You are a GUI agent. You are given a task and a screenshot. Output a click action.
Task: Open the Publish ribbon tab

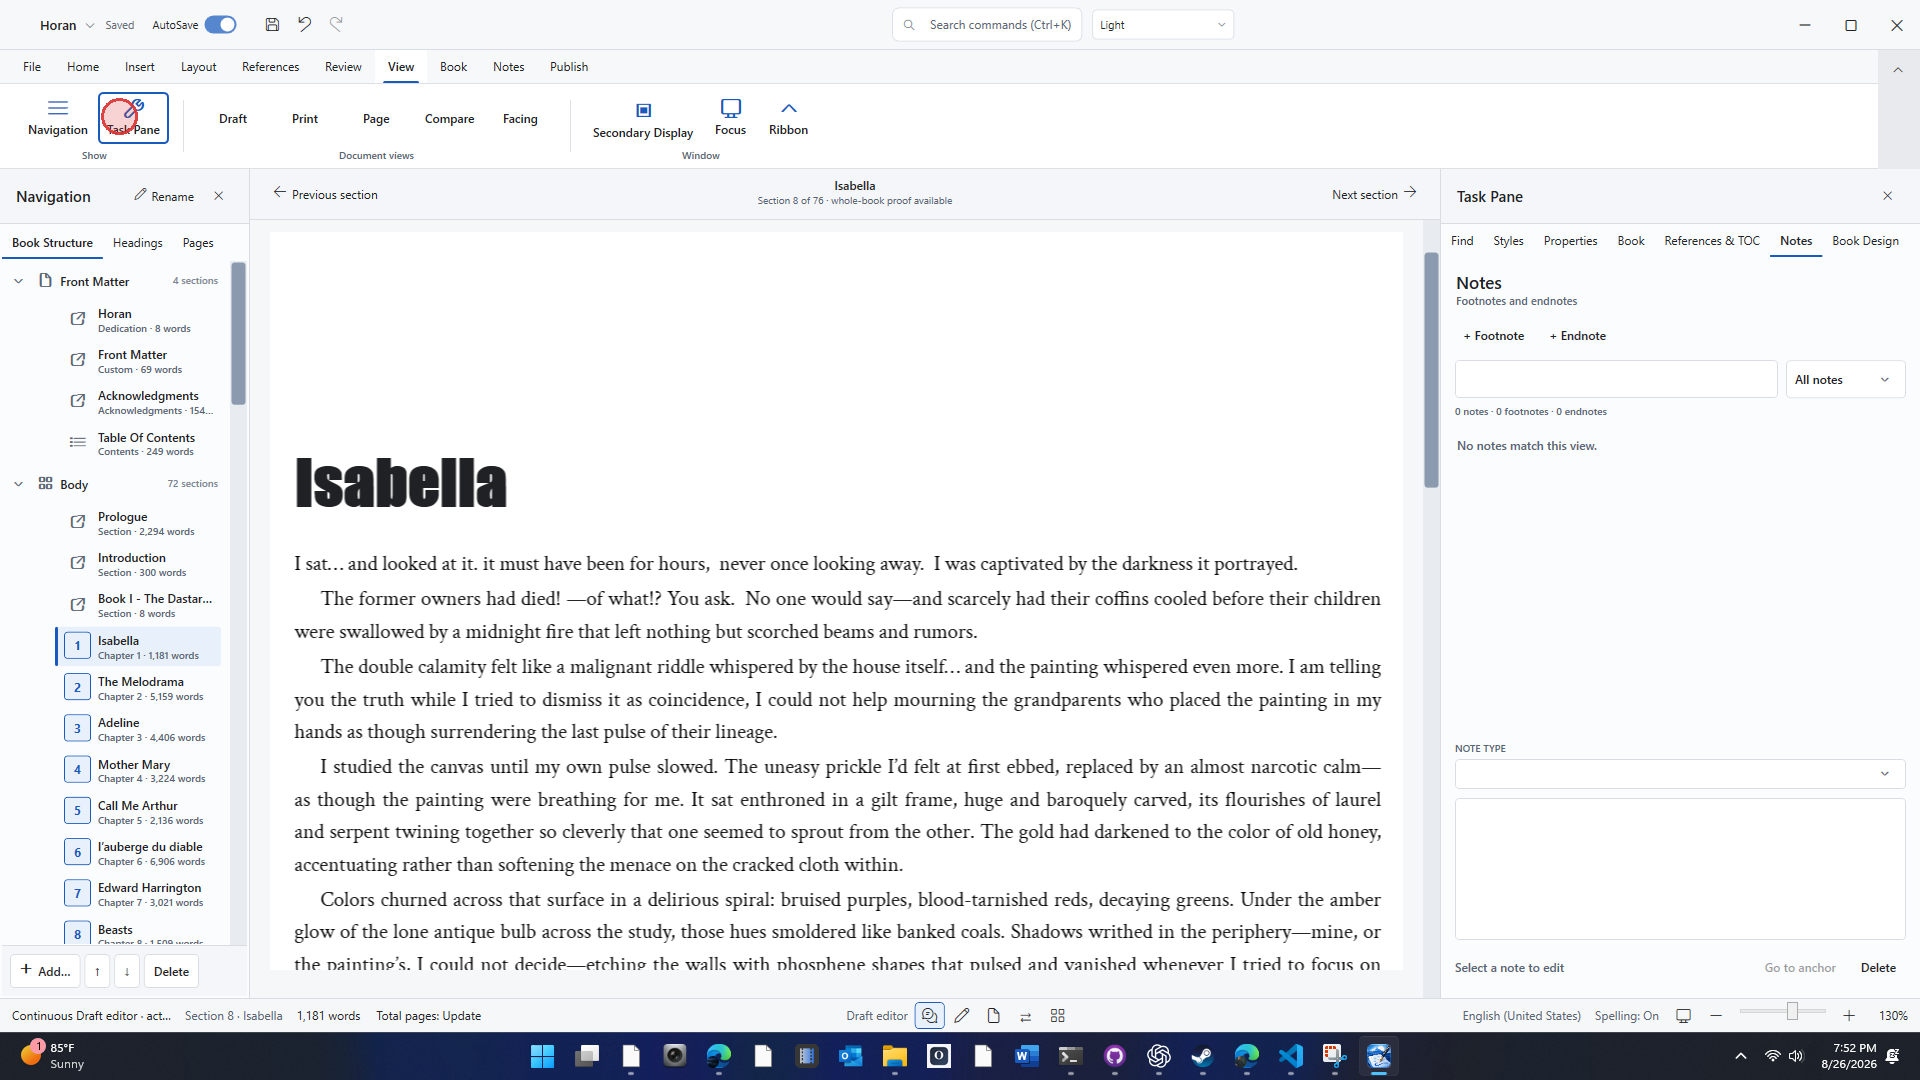coord(569,67)
